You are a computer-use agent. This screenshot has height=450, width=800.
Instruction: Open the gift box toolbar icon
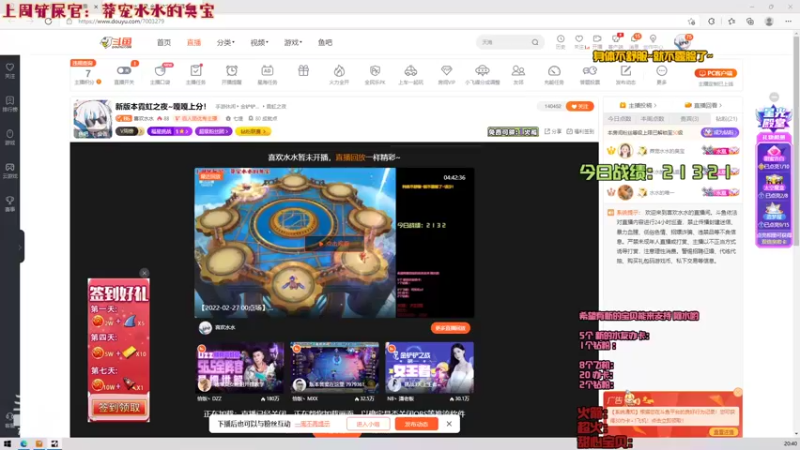click(x=304, y=71)
